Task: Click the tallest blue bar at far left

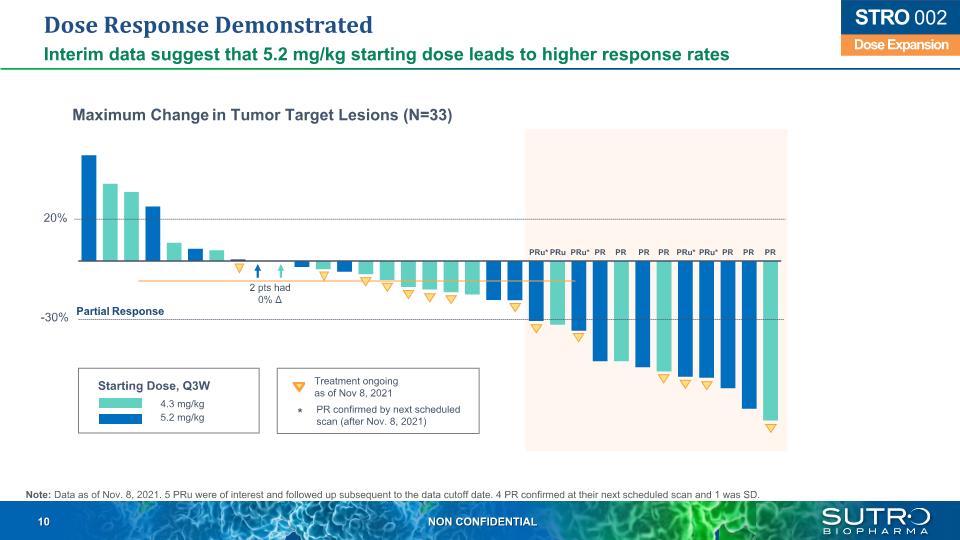Action: pyautogui.click(x=89, y=207)
